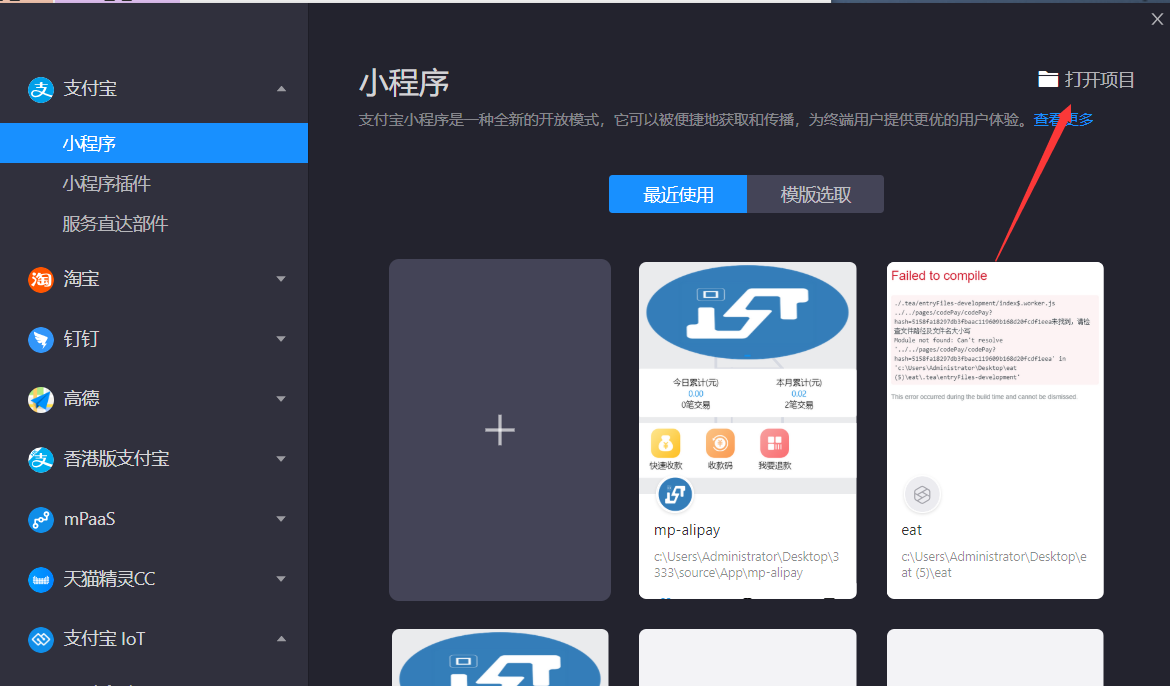Click the 小程序 page heading

(x=404, y=83)
